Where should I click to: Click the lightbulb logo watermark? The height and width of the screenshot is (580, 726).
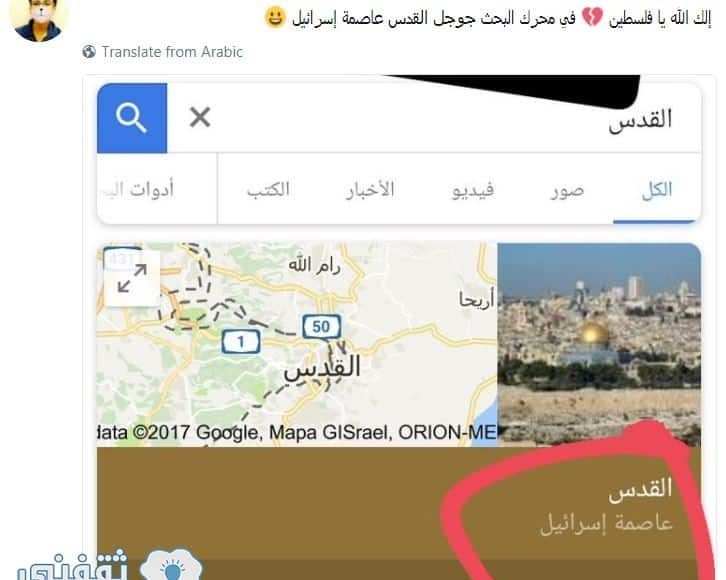[x=172, y=565]
